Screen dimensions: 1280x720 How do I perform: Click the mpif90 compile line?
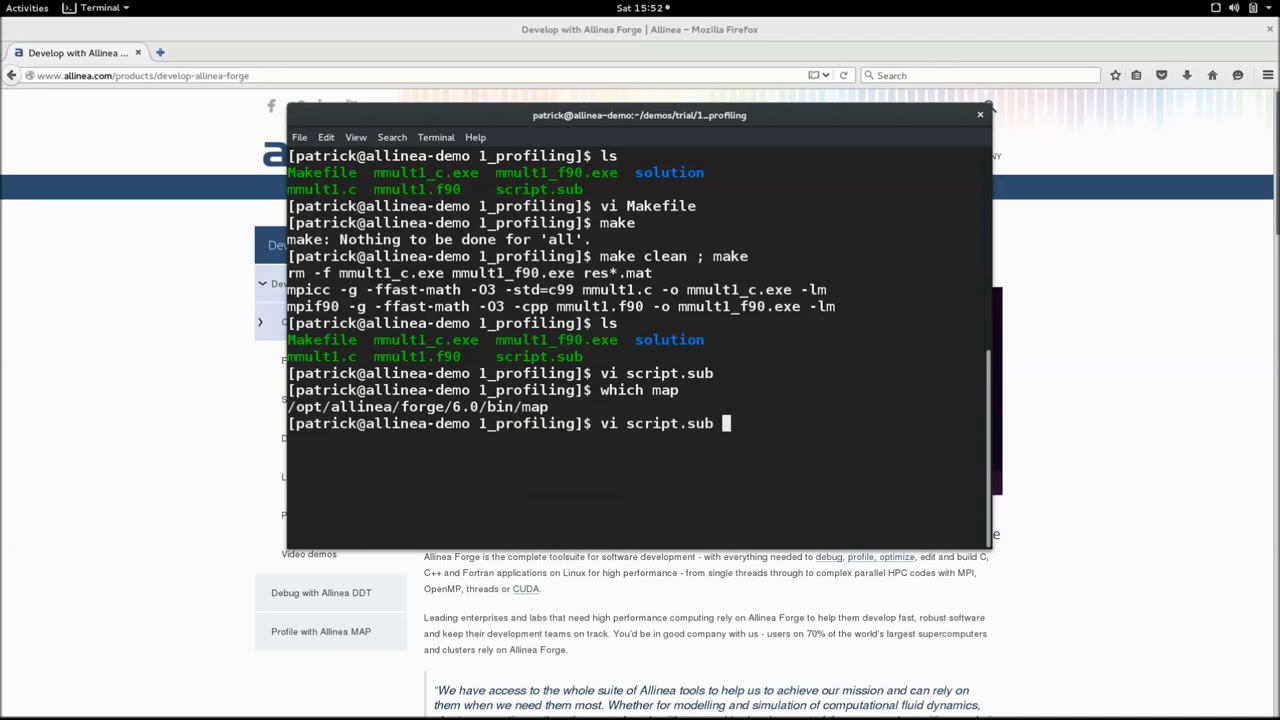coord(560,307)
